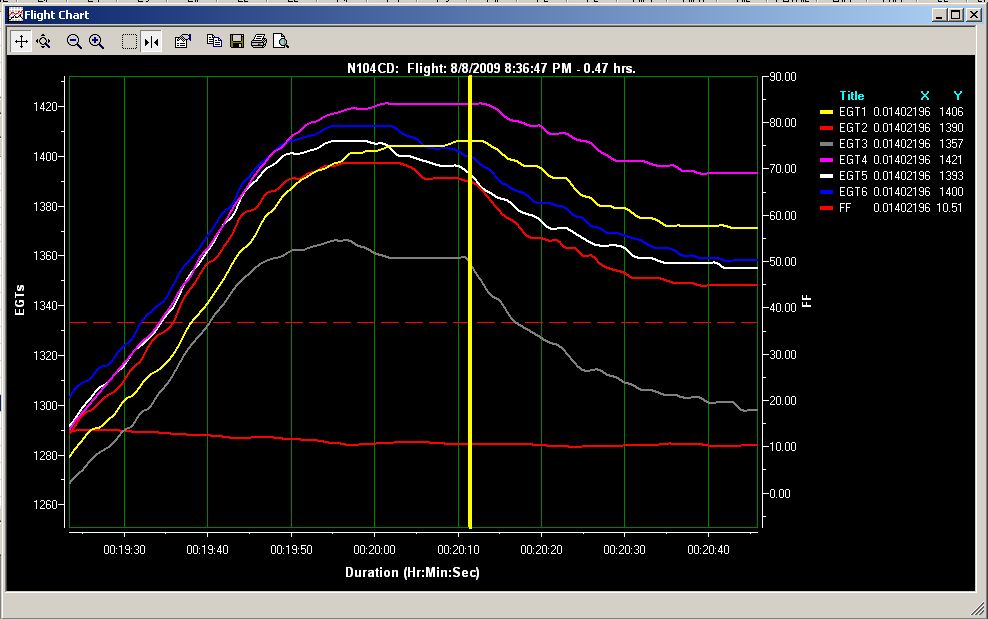The width and height of the screenshot is (988, 619).
Task: Click the Flight Chart title bar text
Action: pos(56,14)
